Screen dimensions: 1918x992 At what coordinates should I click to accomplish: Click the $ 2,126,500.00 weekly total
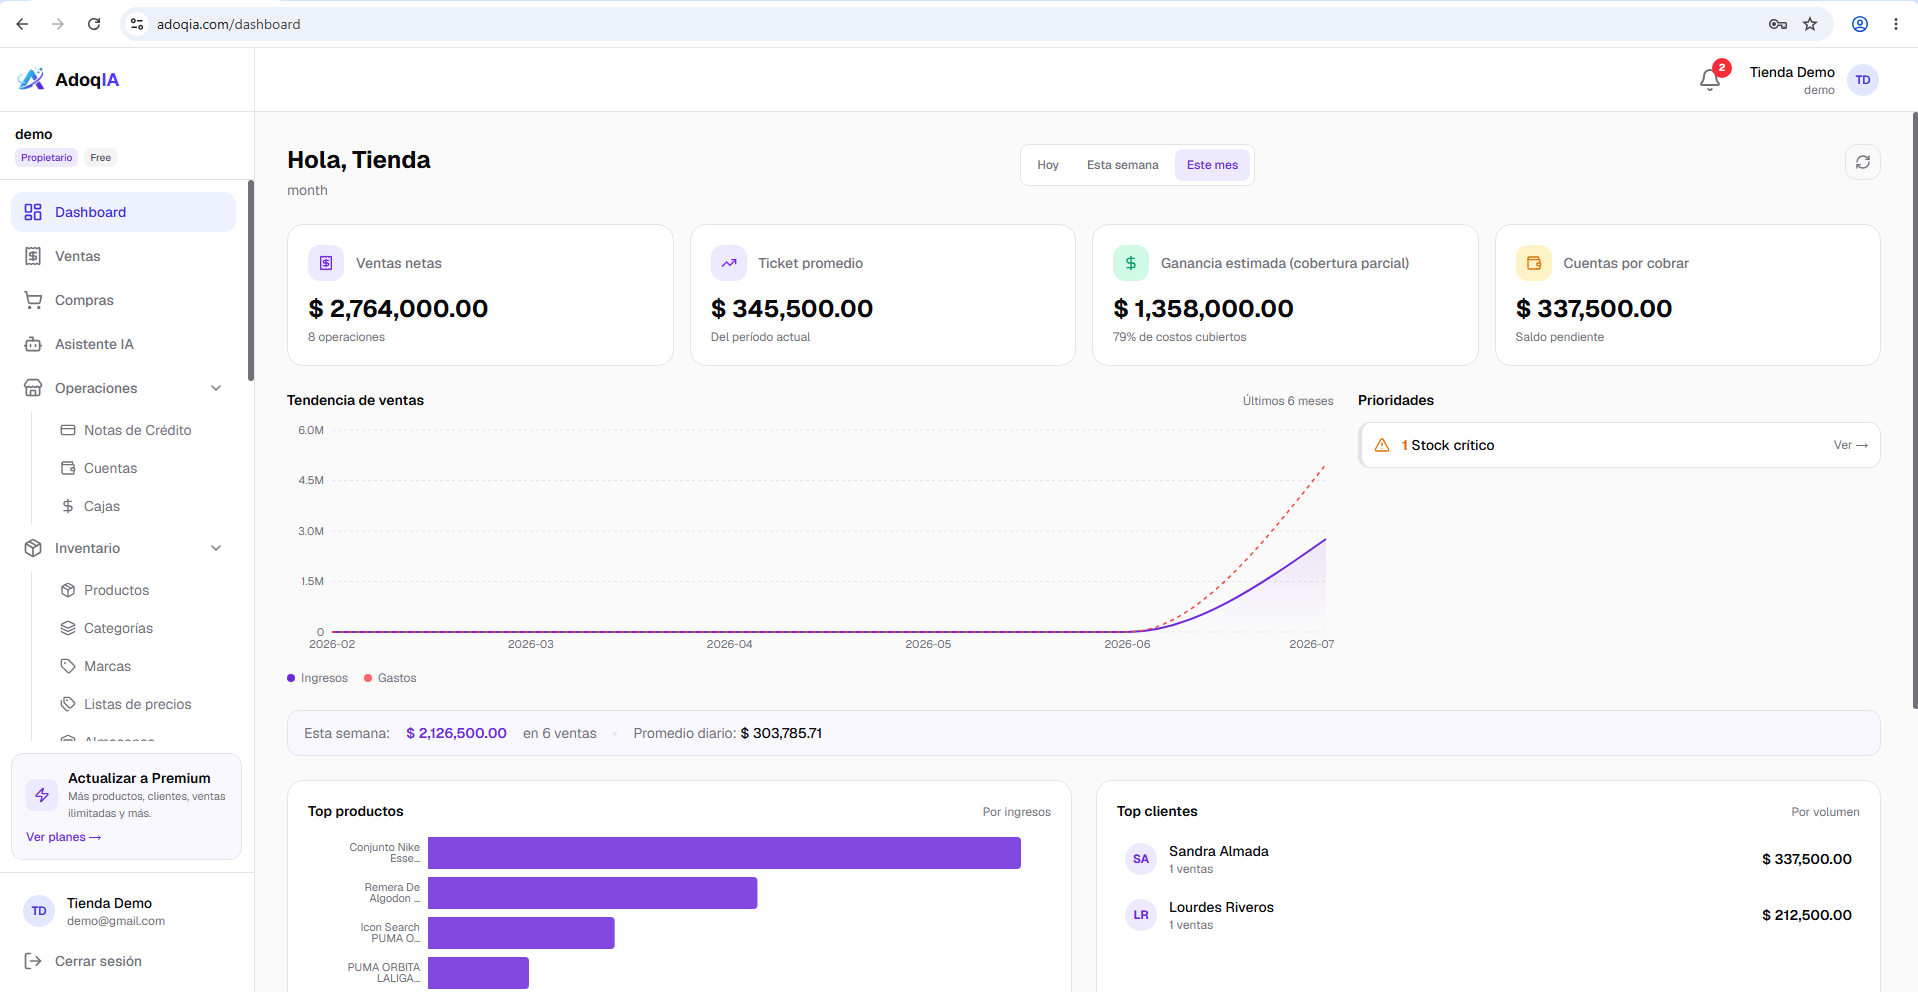click(456, 733)
